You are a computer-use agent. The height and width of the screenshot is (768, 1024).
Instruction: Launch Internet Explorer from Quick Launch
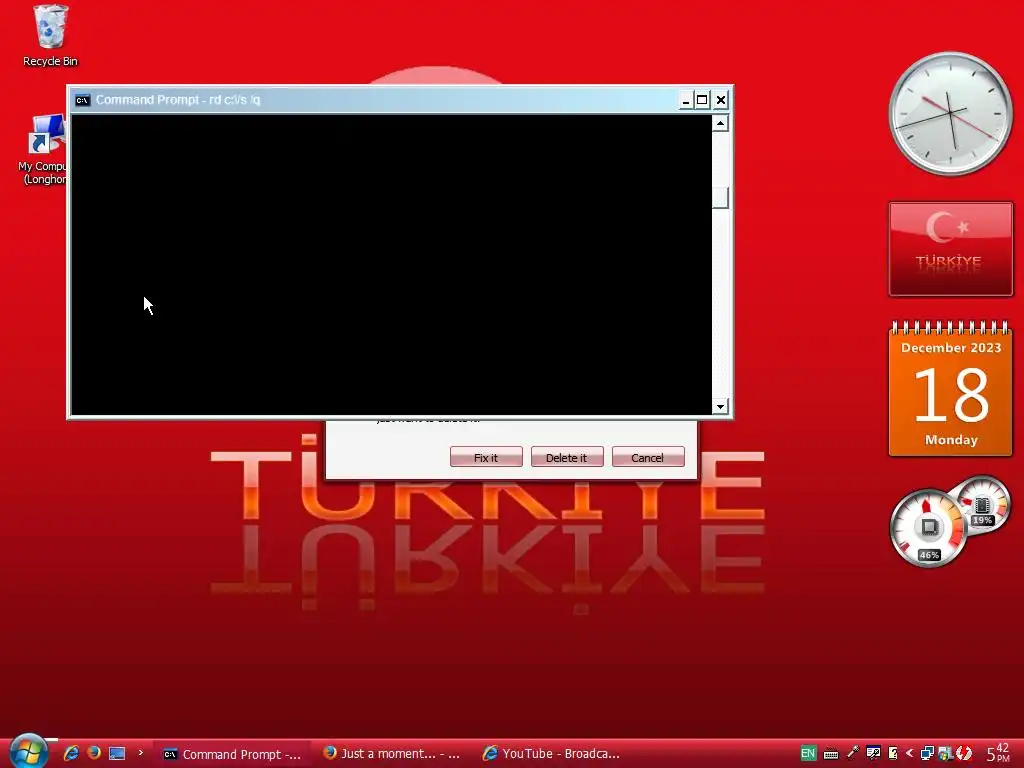(x=71, y=753)
